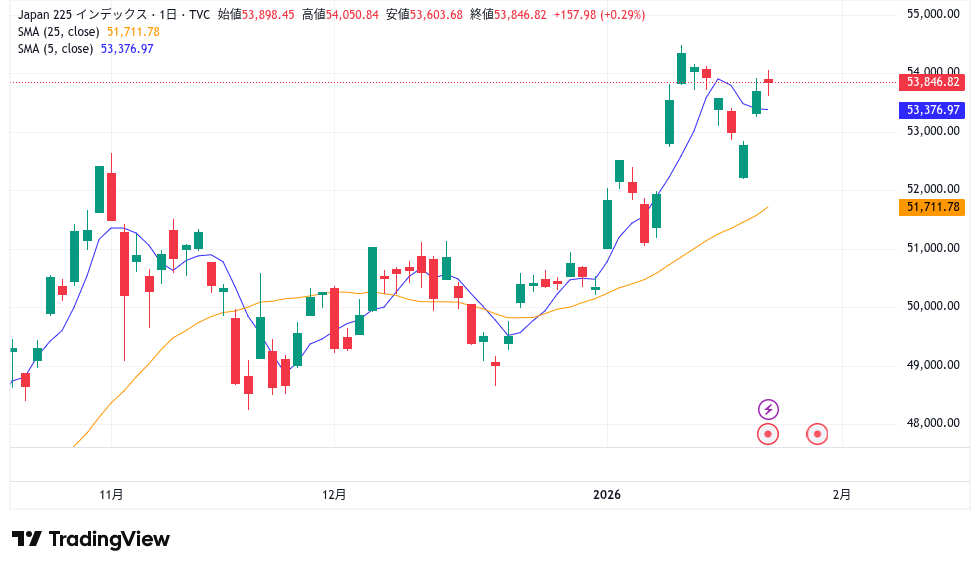This screenshot has width=980, height=569.
Task: Click the red event marker below the lightning icon
Action: (768, 434)
